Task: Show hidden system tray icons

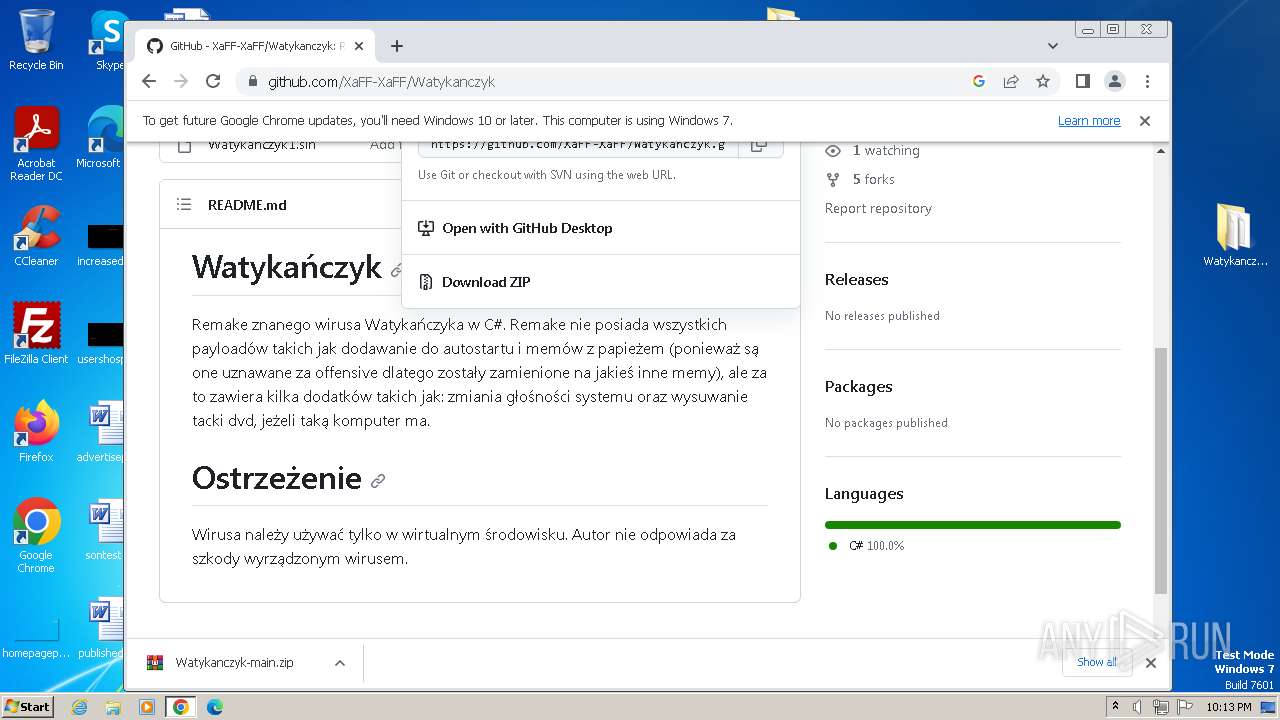Action: tap(1115, 707)
